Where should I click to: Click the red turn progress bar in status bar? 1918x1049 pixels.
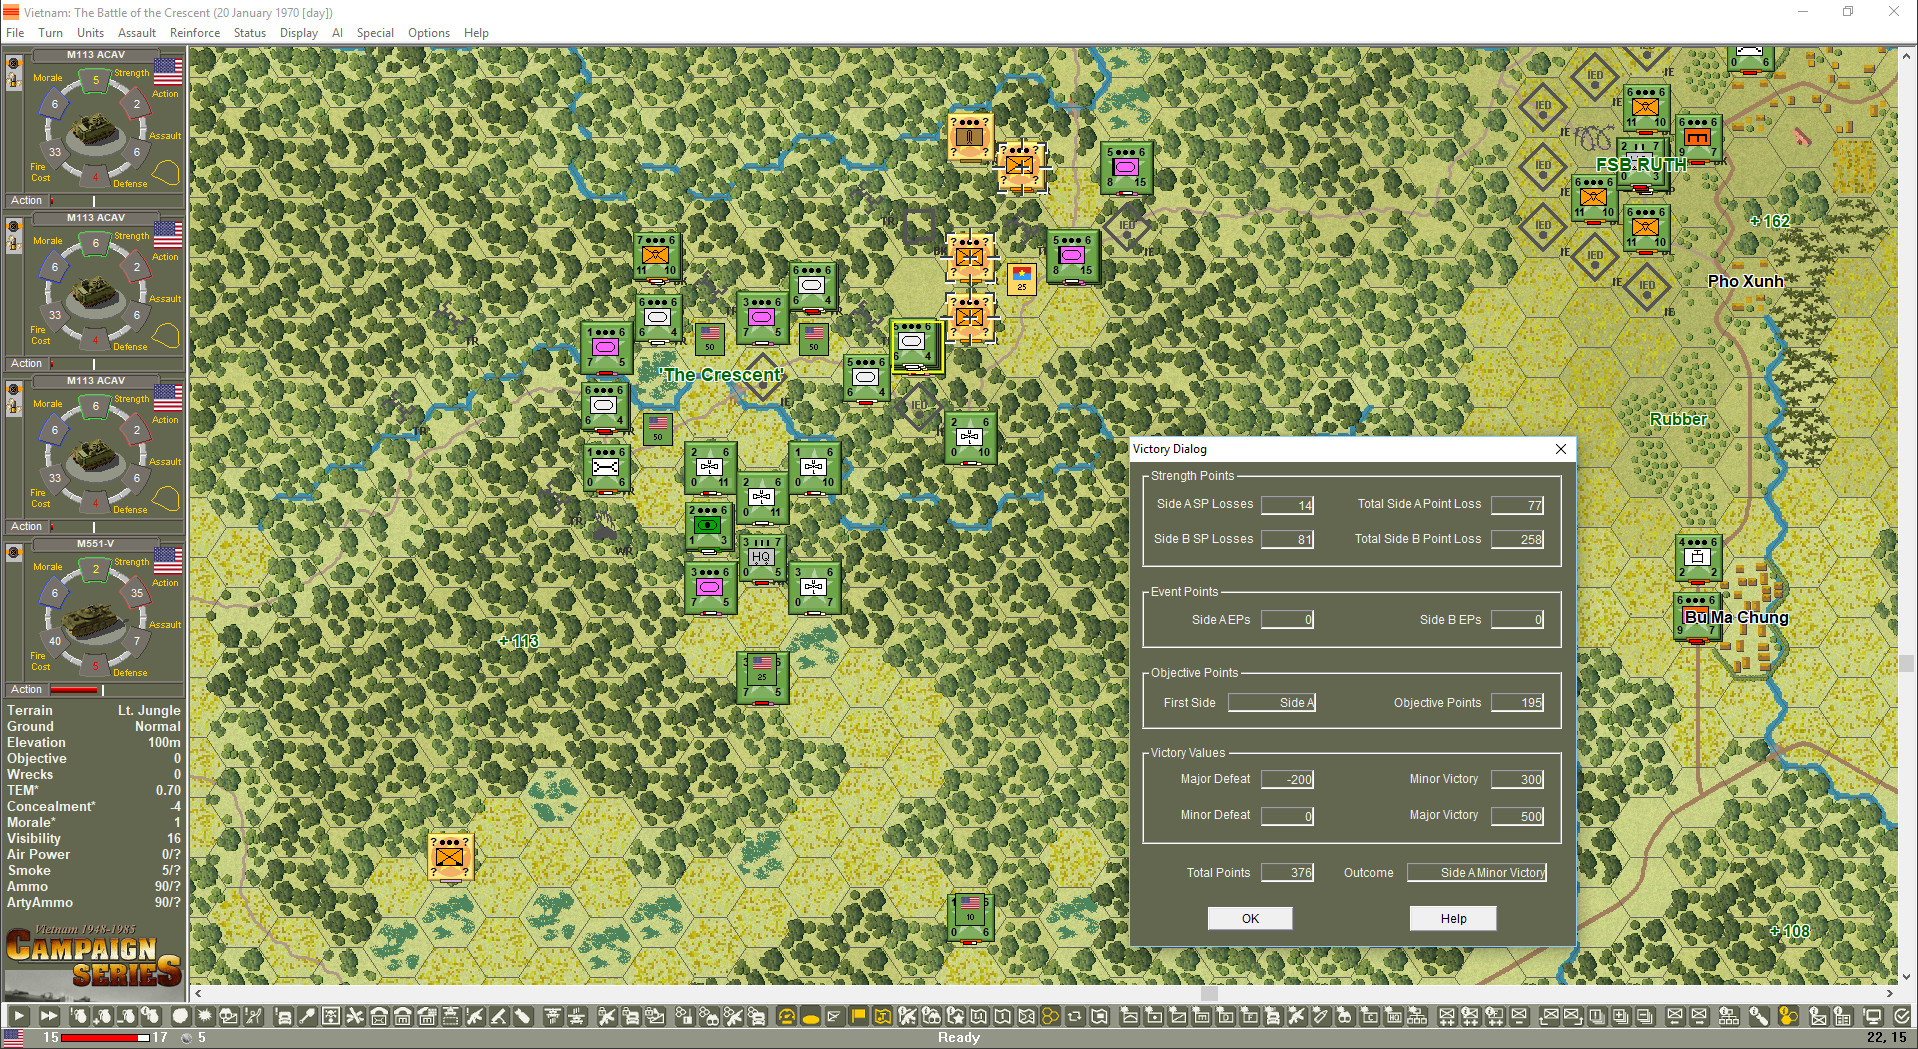coord(104,1038)
